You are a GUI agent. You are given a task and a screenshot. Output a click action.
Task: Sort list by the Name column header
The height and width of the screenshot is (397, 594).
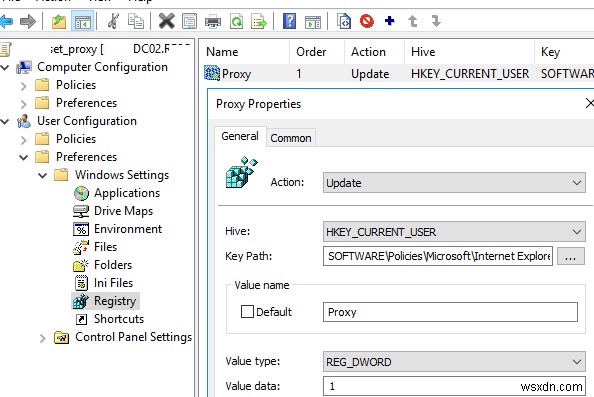coord(245,52)
